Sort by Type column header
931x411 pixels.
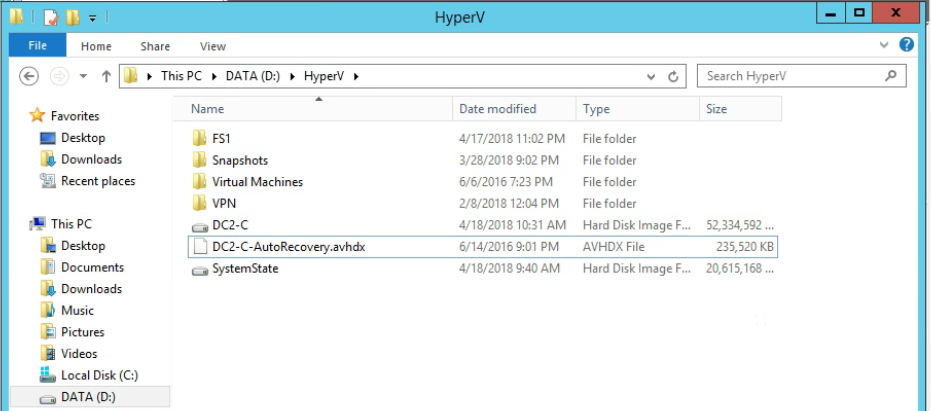pos(638,109)
